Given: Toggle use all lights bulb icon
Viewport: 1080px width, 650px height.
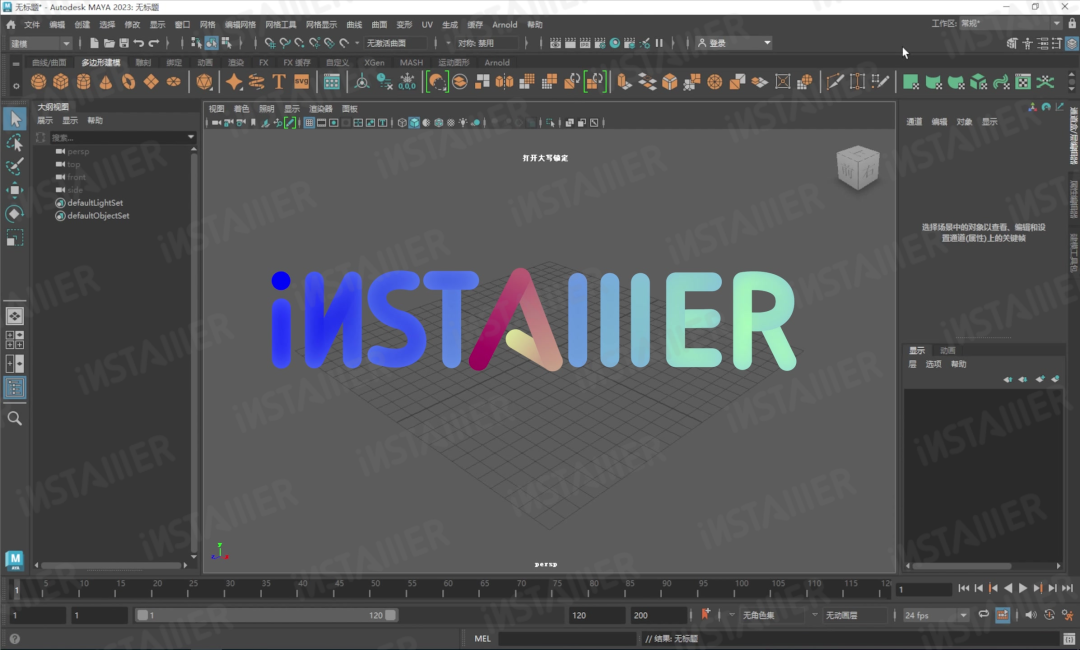Looking at the screenshot, I should (463, 123).
